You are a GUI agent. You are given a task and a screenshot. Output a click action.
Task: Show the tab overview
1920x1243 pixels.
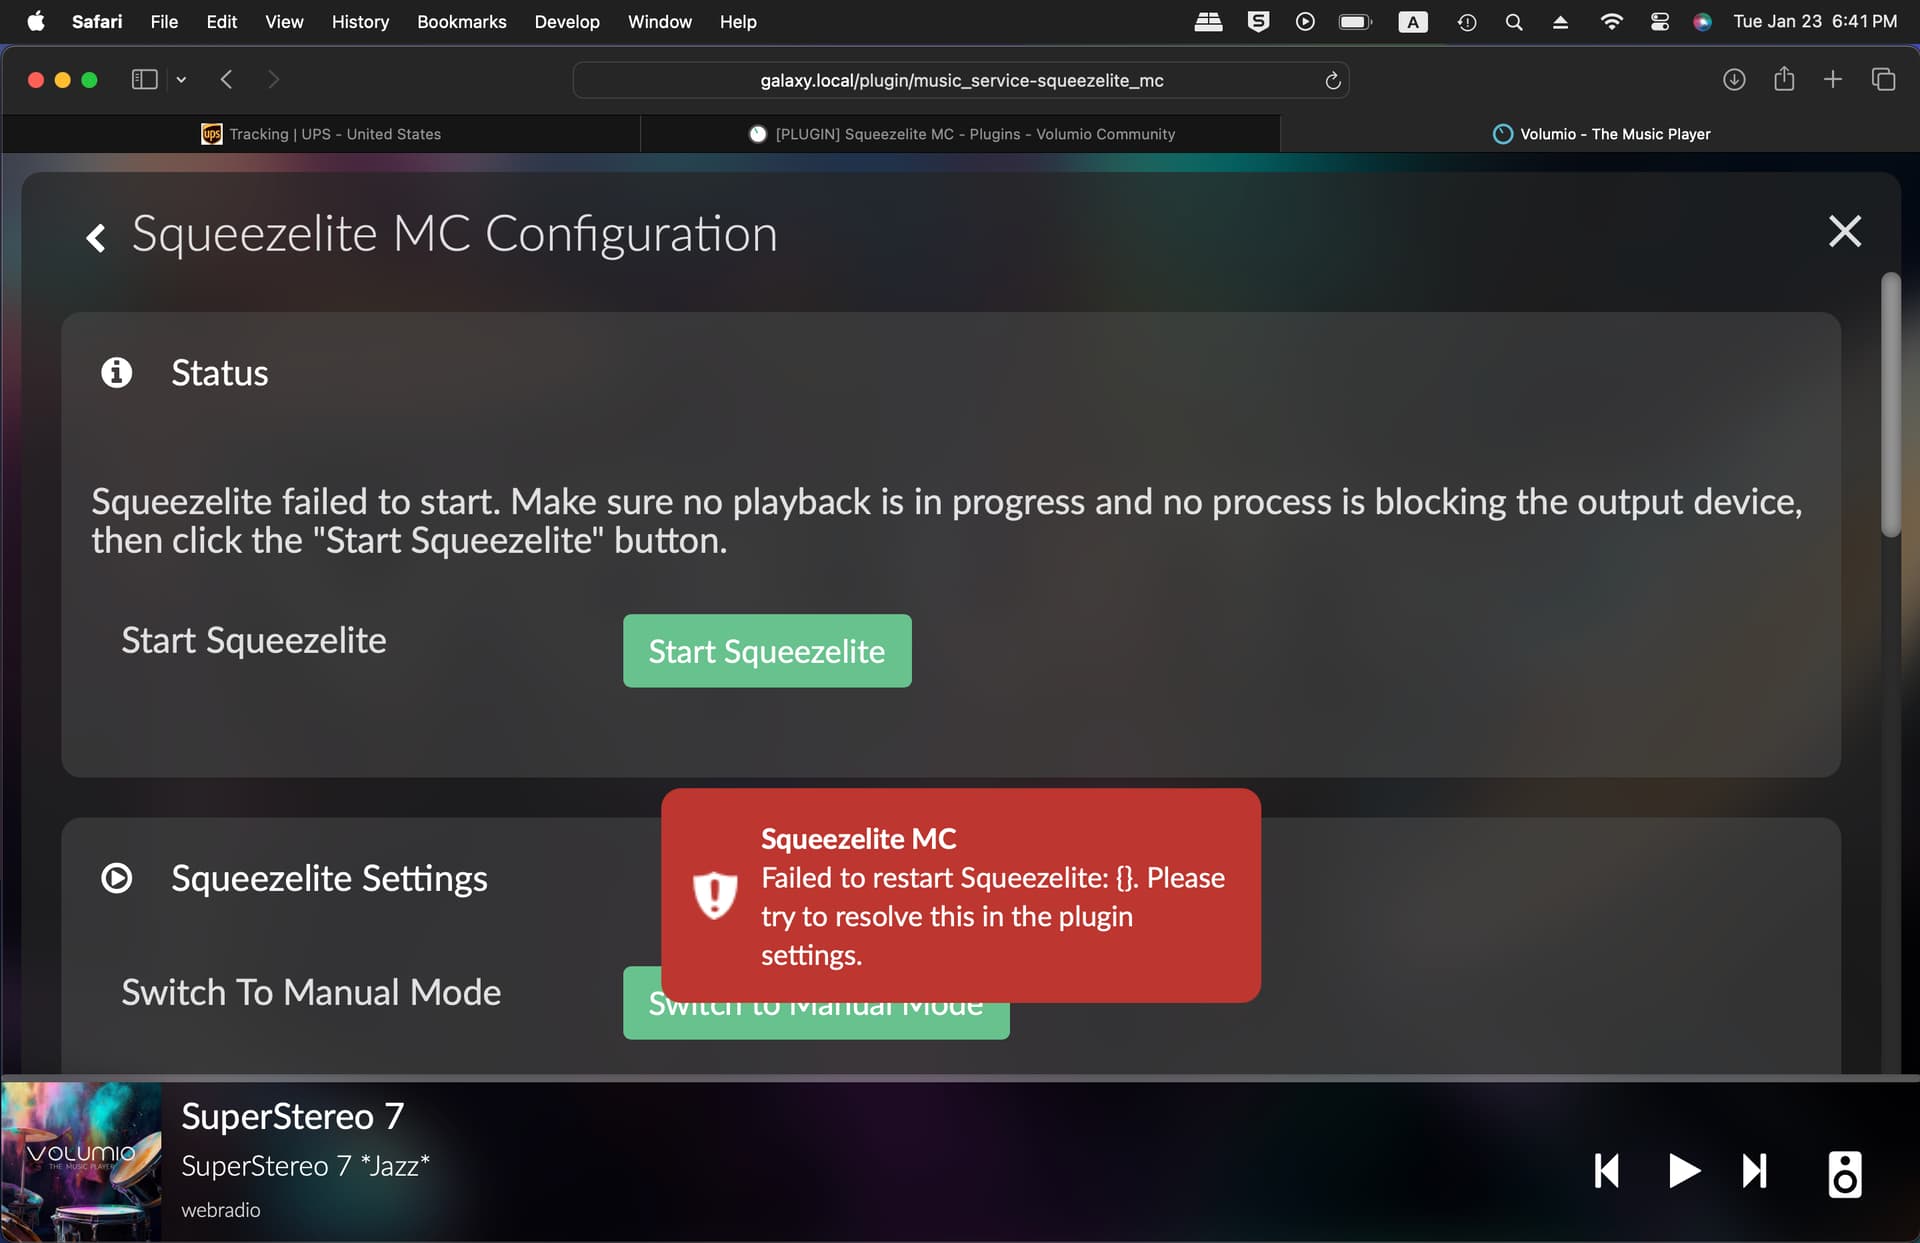[x=1883, y=79]
